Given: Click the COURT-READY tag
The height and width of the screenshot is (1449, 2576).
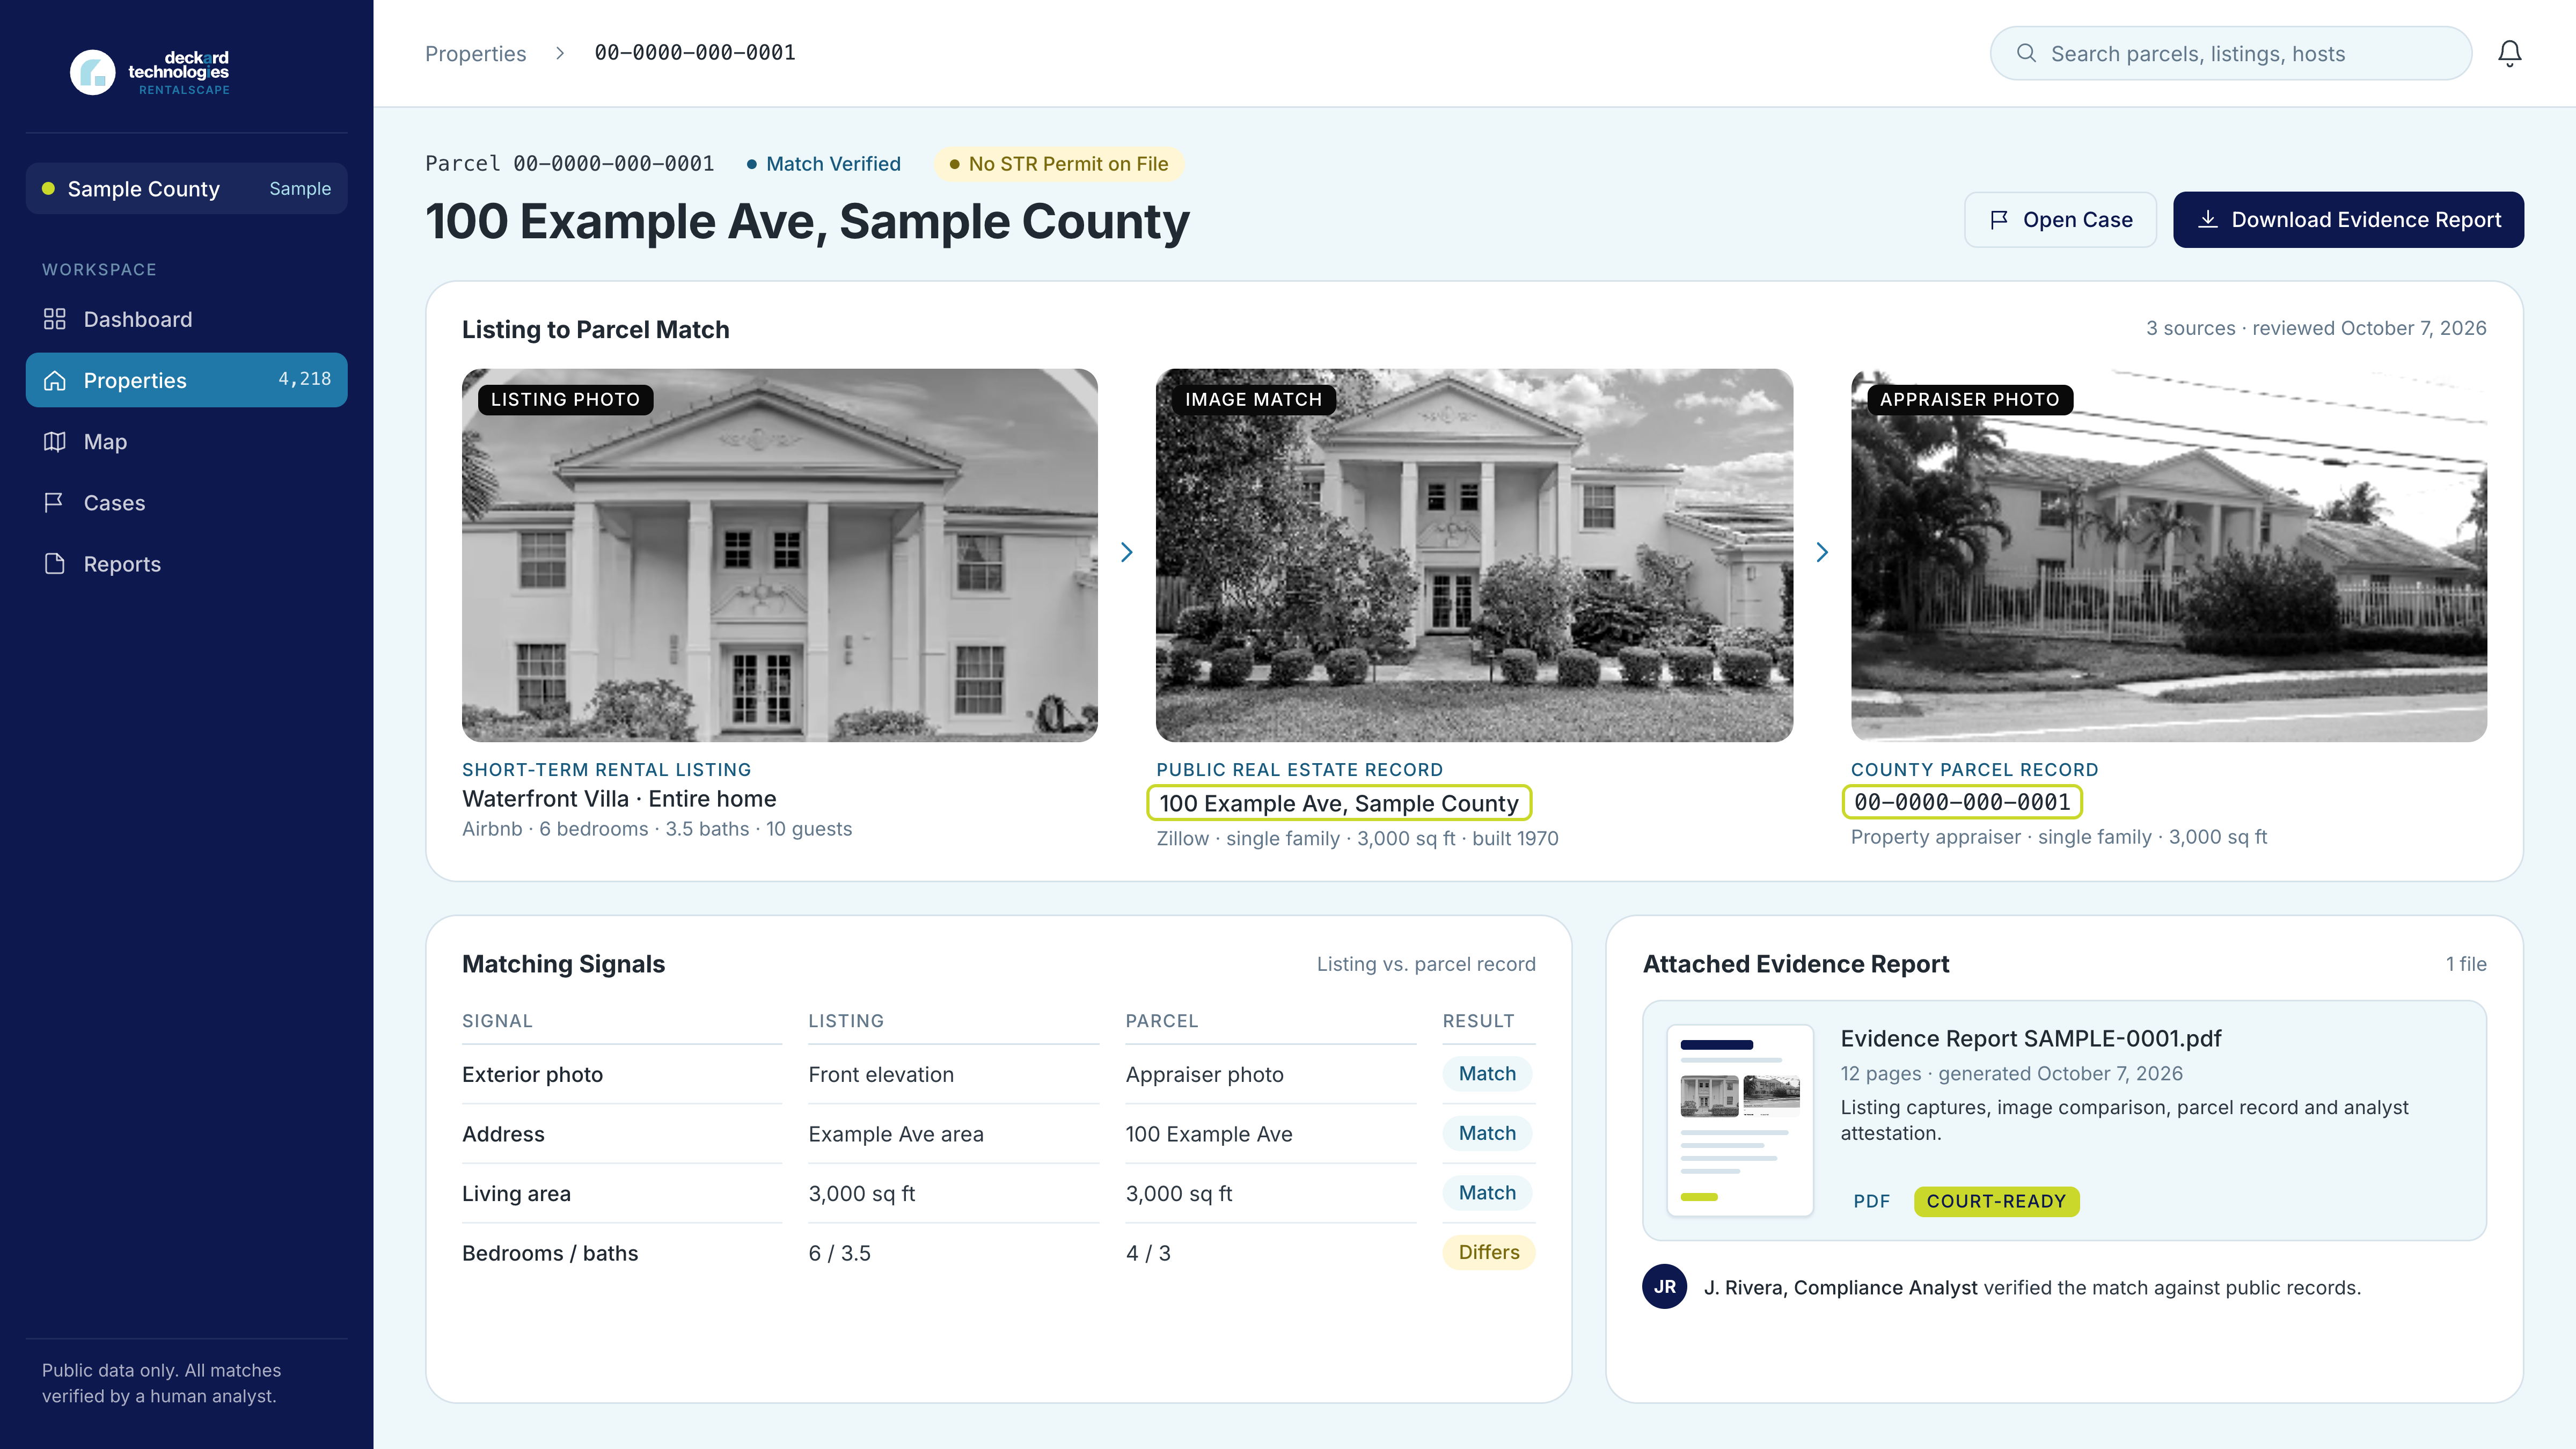Looking at the screenshot, I should pos(1996,1201).
